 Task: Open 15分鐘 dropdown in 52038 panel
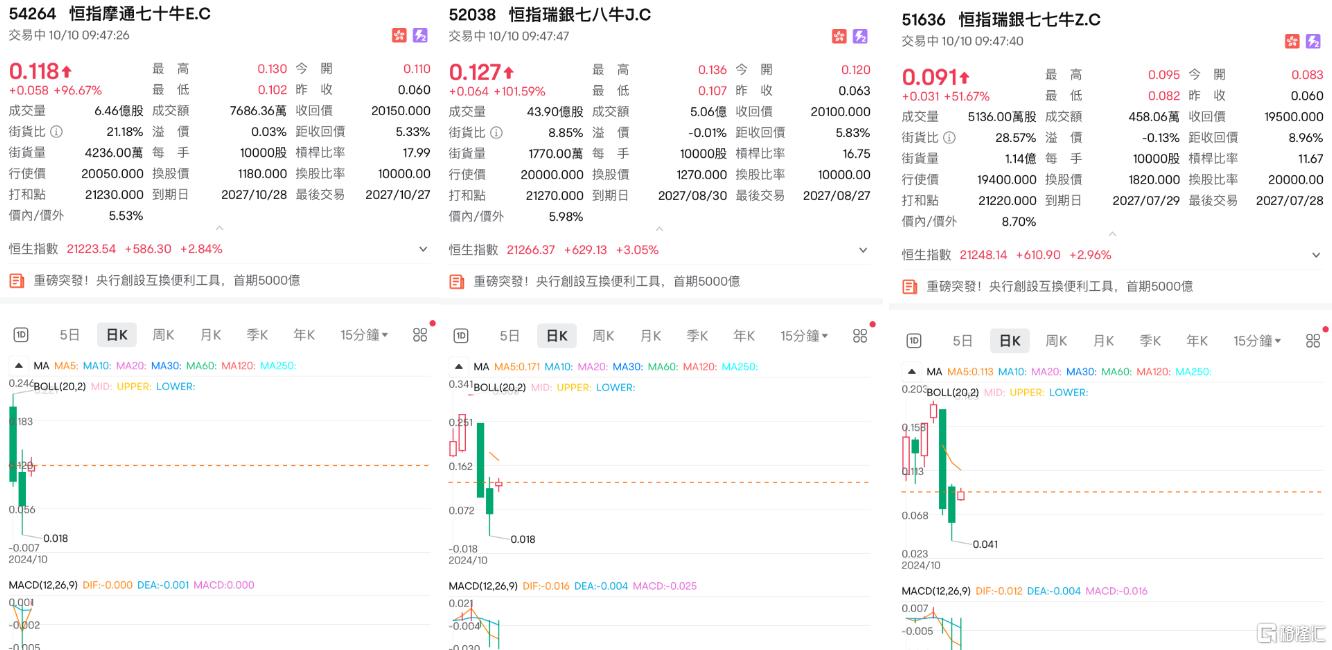coord(804,335)
